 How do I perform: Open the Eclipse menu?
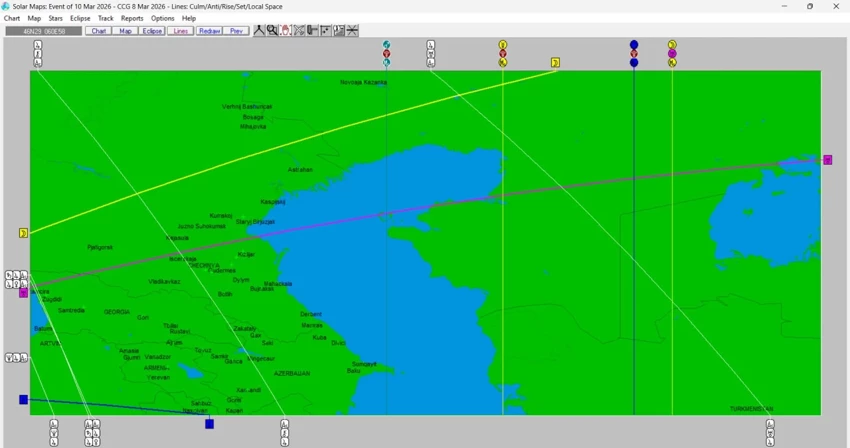pos(80,18)
